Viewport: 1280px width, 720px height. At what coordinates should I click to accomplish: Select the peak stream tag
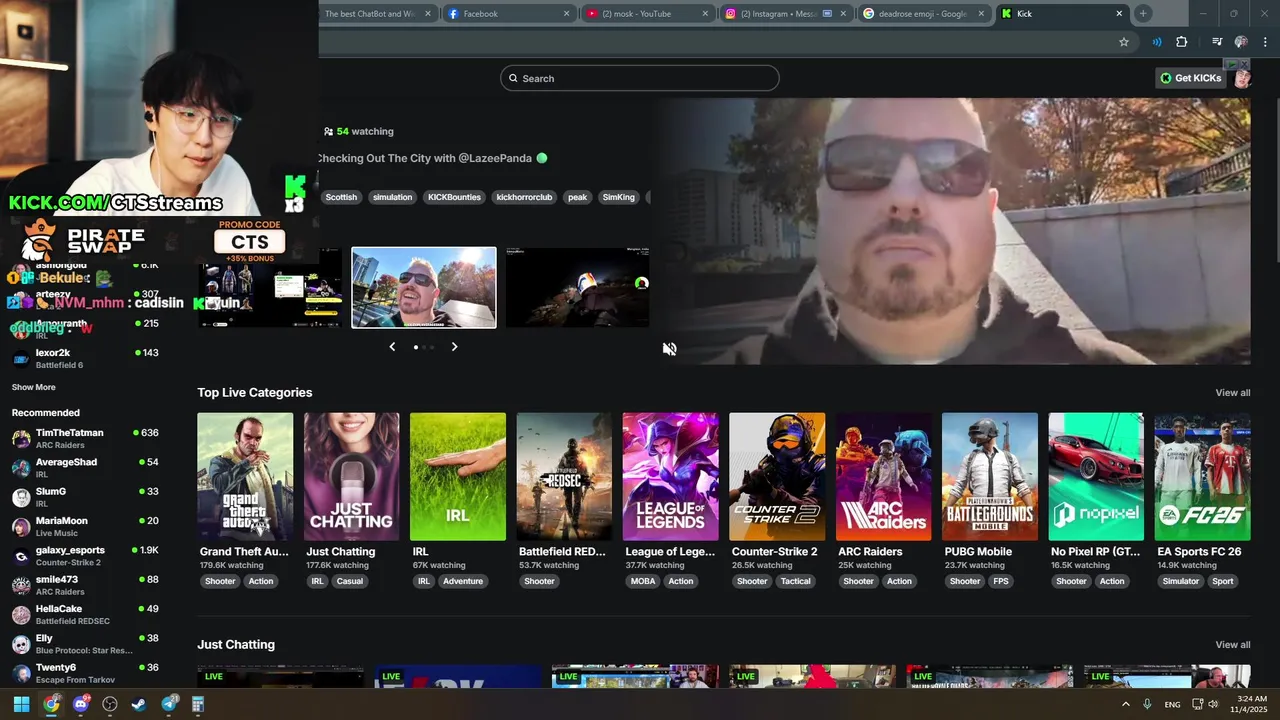577,197
